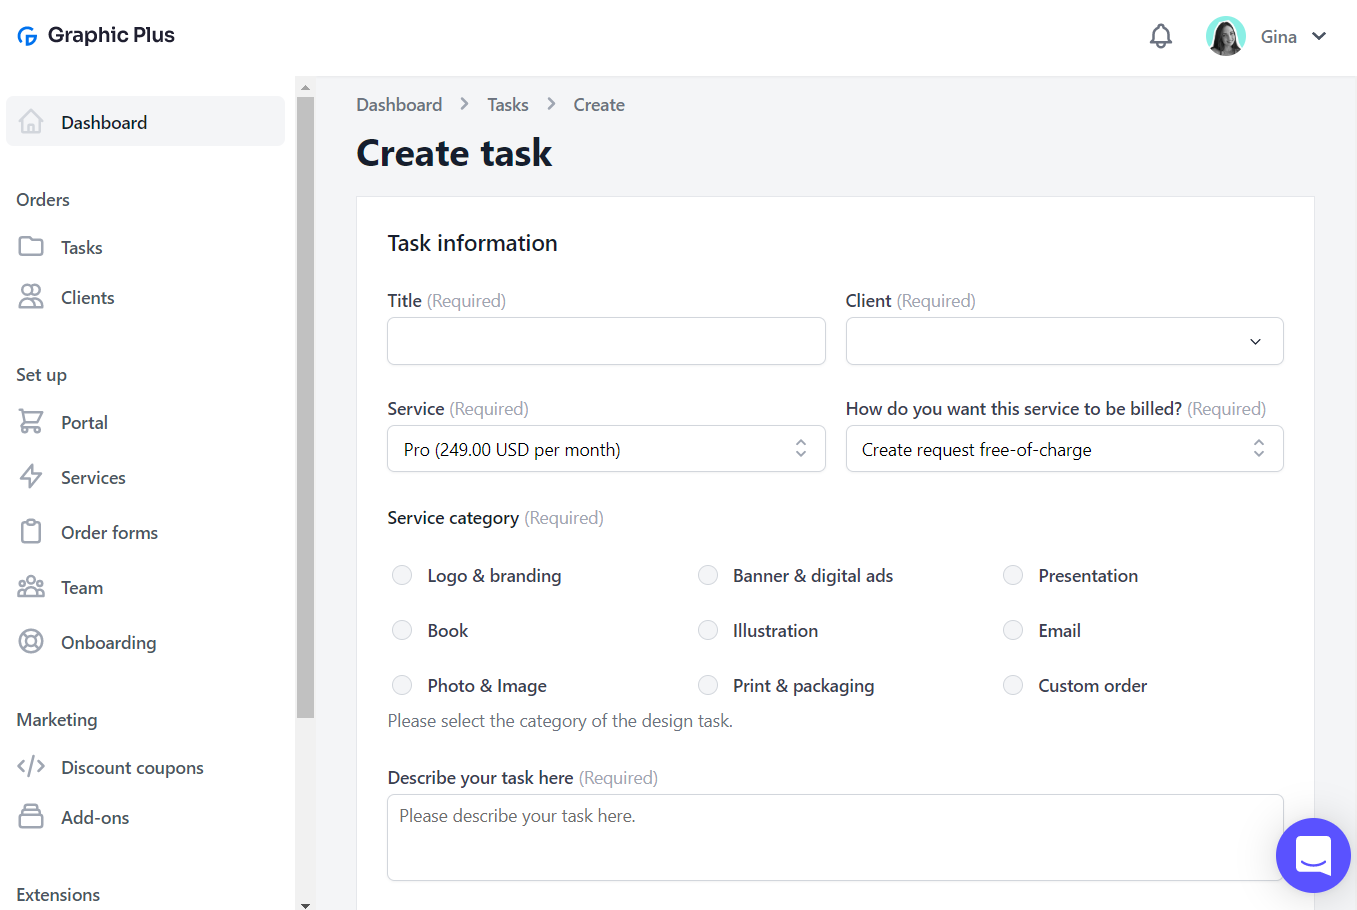This screenshot has width=1357, height=910.
Task: Click the sidebar vertical scrollbar
Action: (x=305, y=400)
